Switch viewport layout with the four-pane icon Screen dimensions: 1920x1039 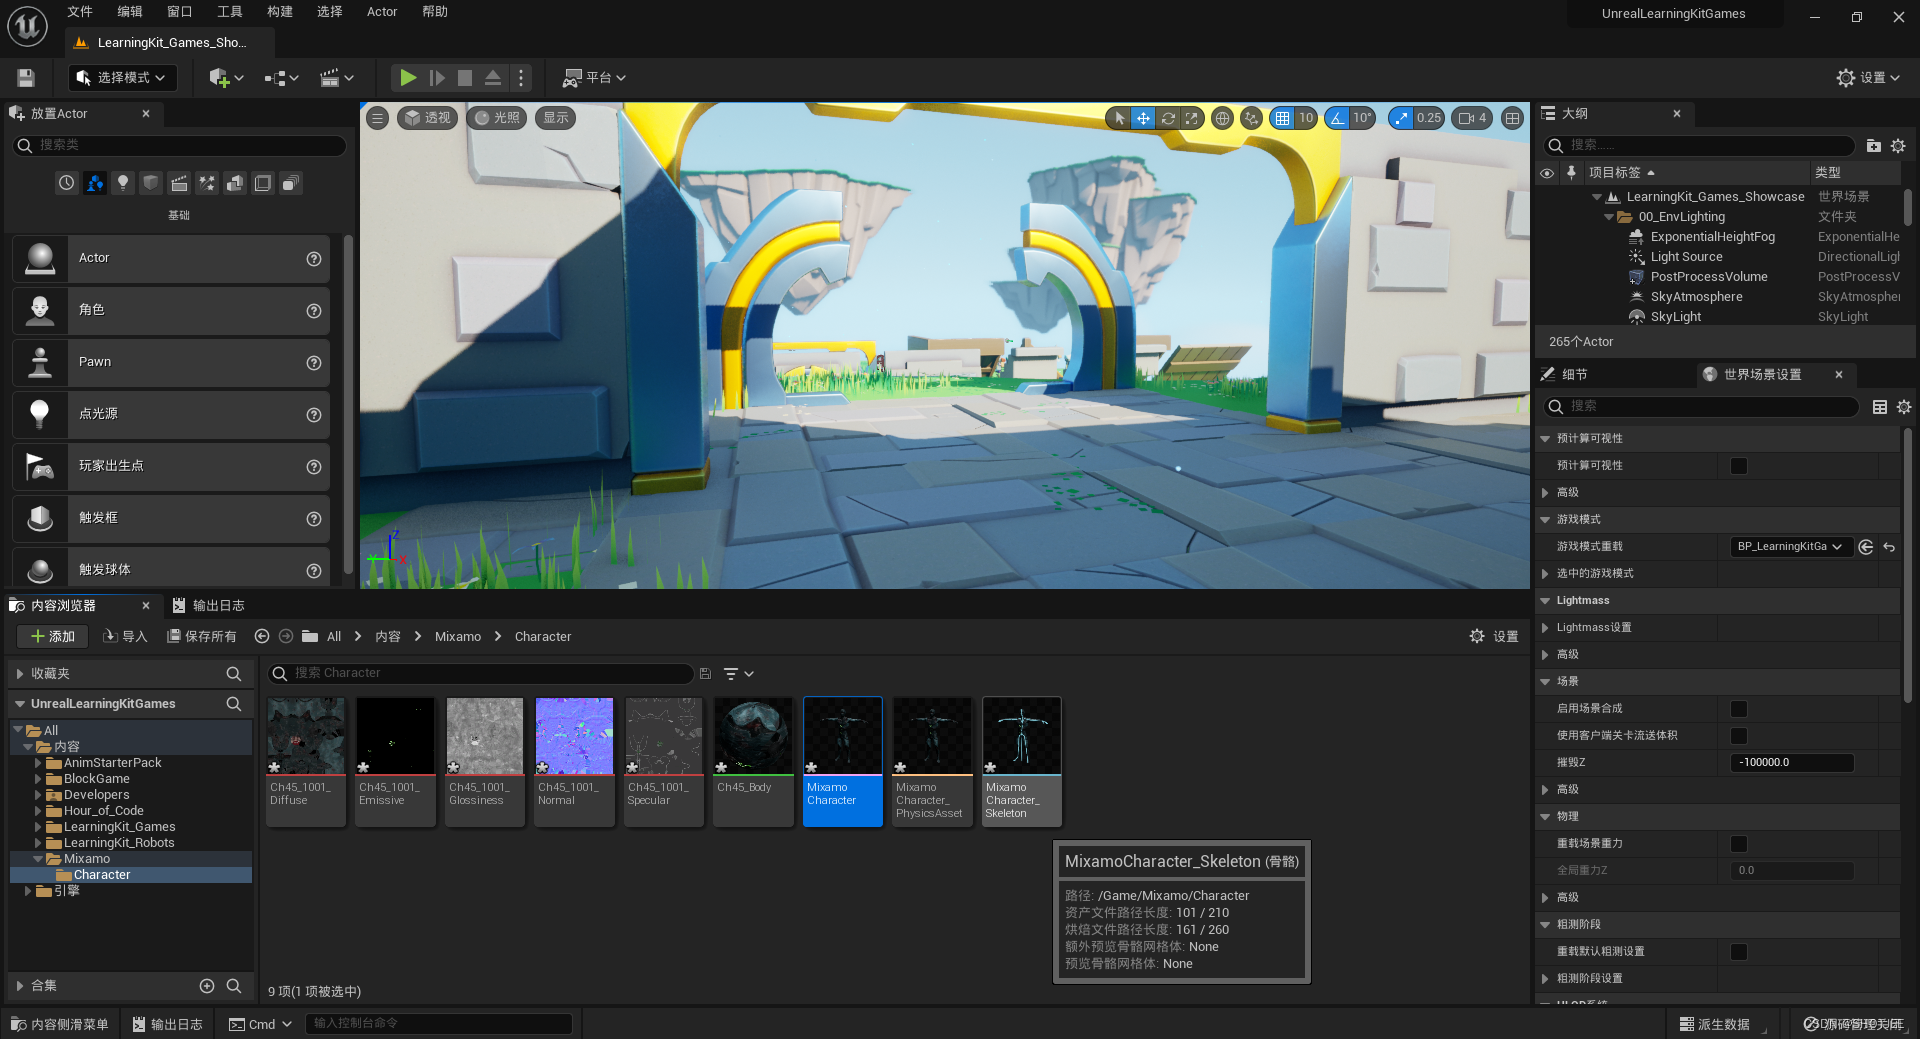[1512, 118]
